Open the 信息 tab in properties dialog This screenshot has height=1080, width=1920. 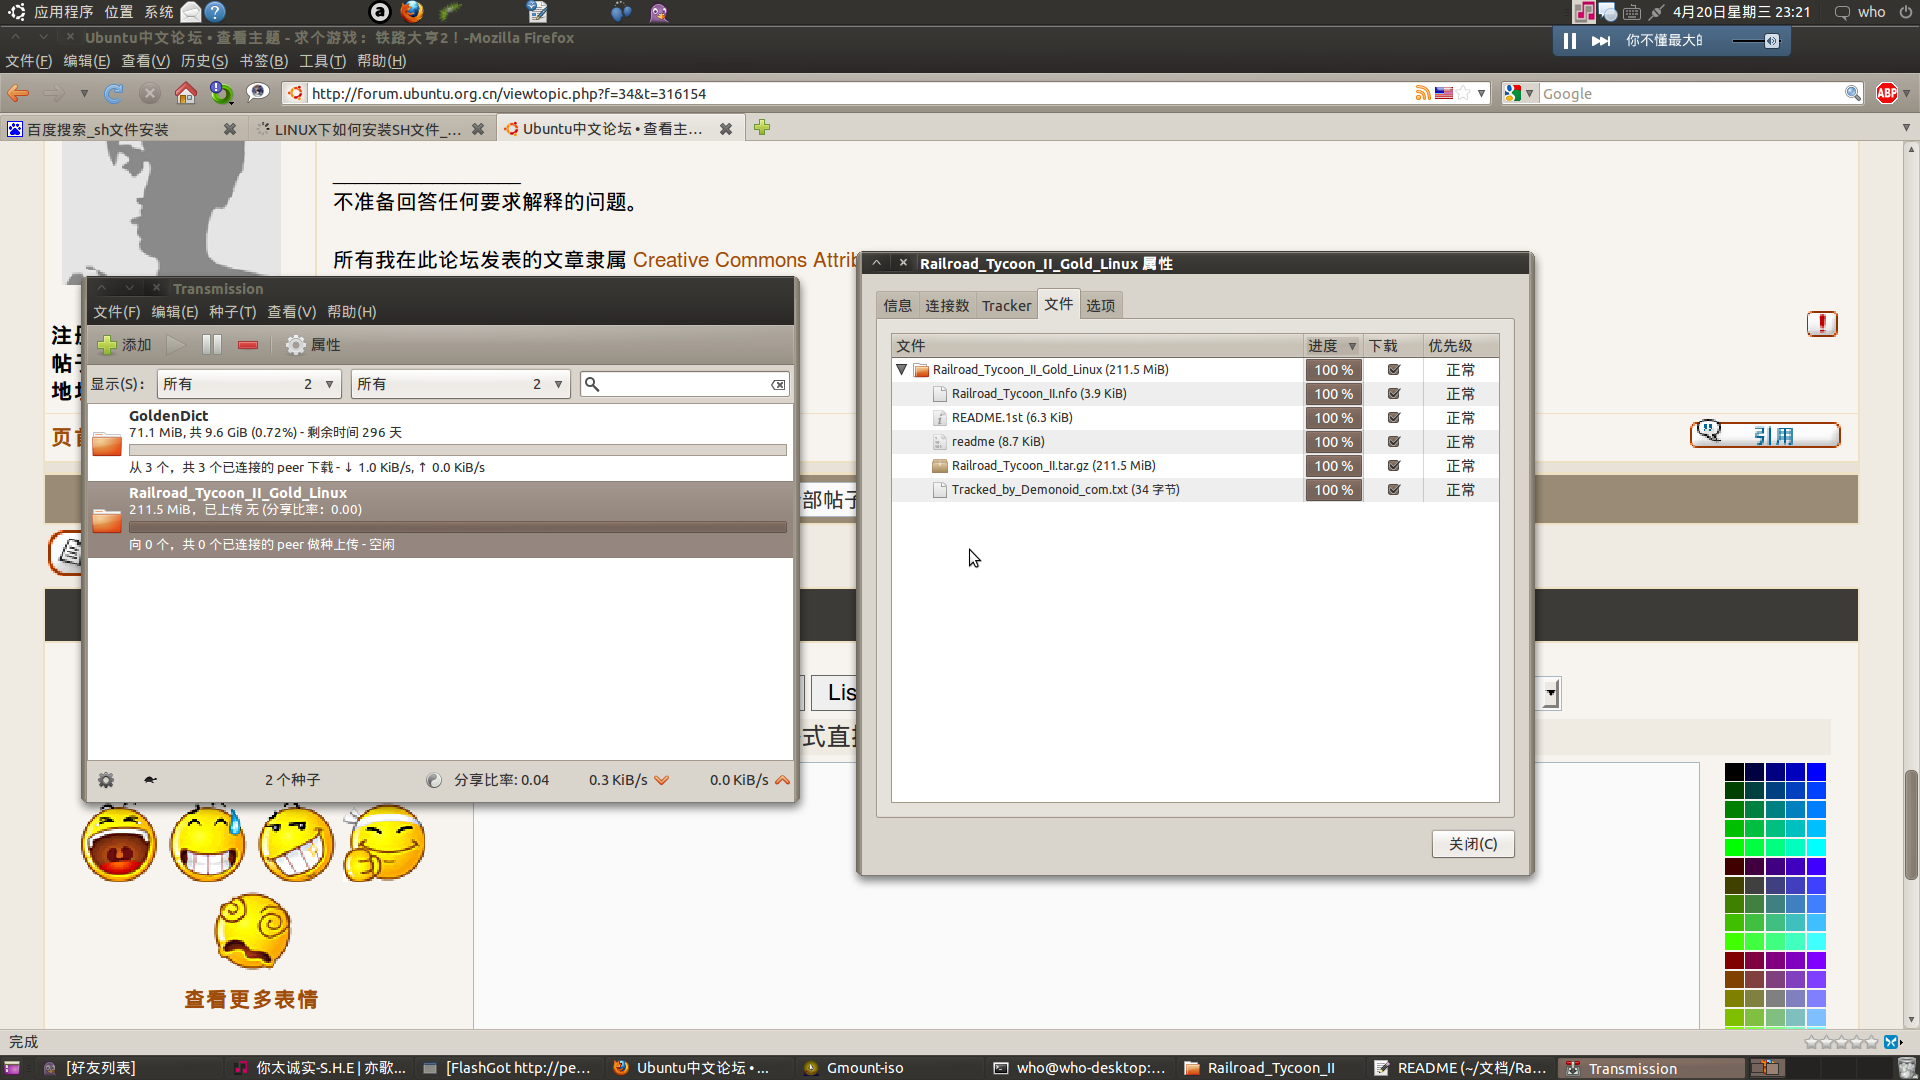pos(897,306)
